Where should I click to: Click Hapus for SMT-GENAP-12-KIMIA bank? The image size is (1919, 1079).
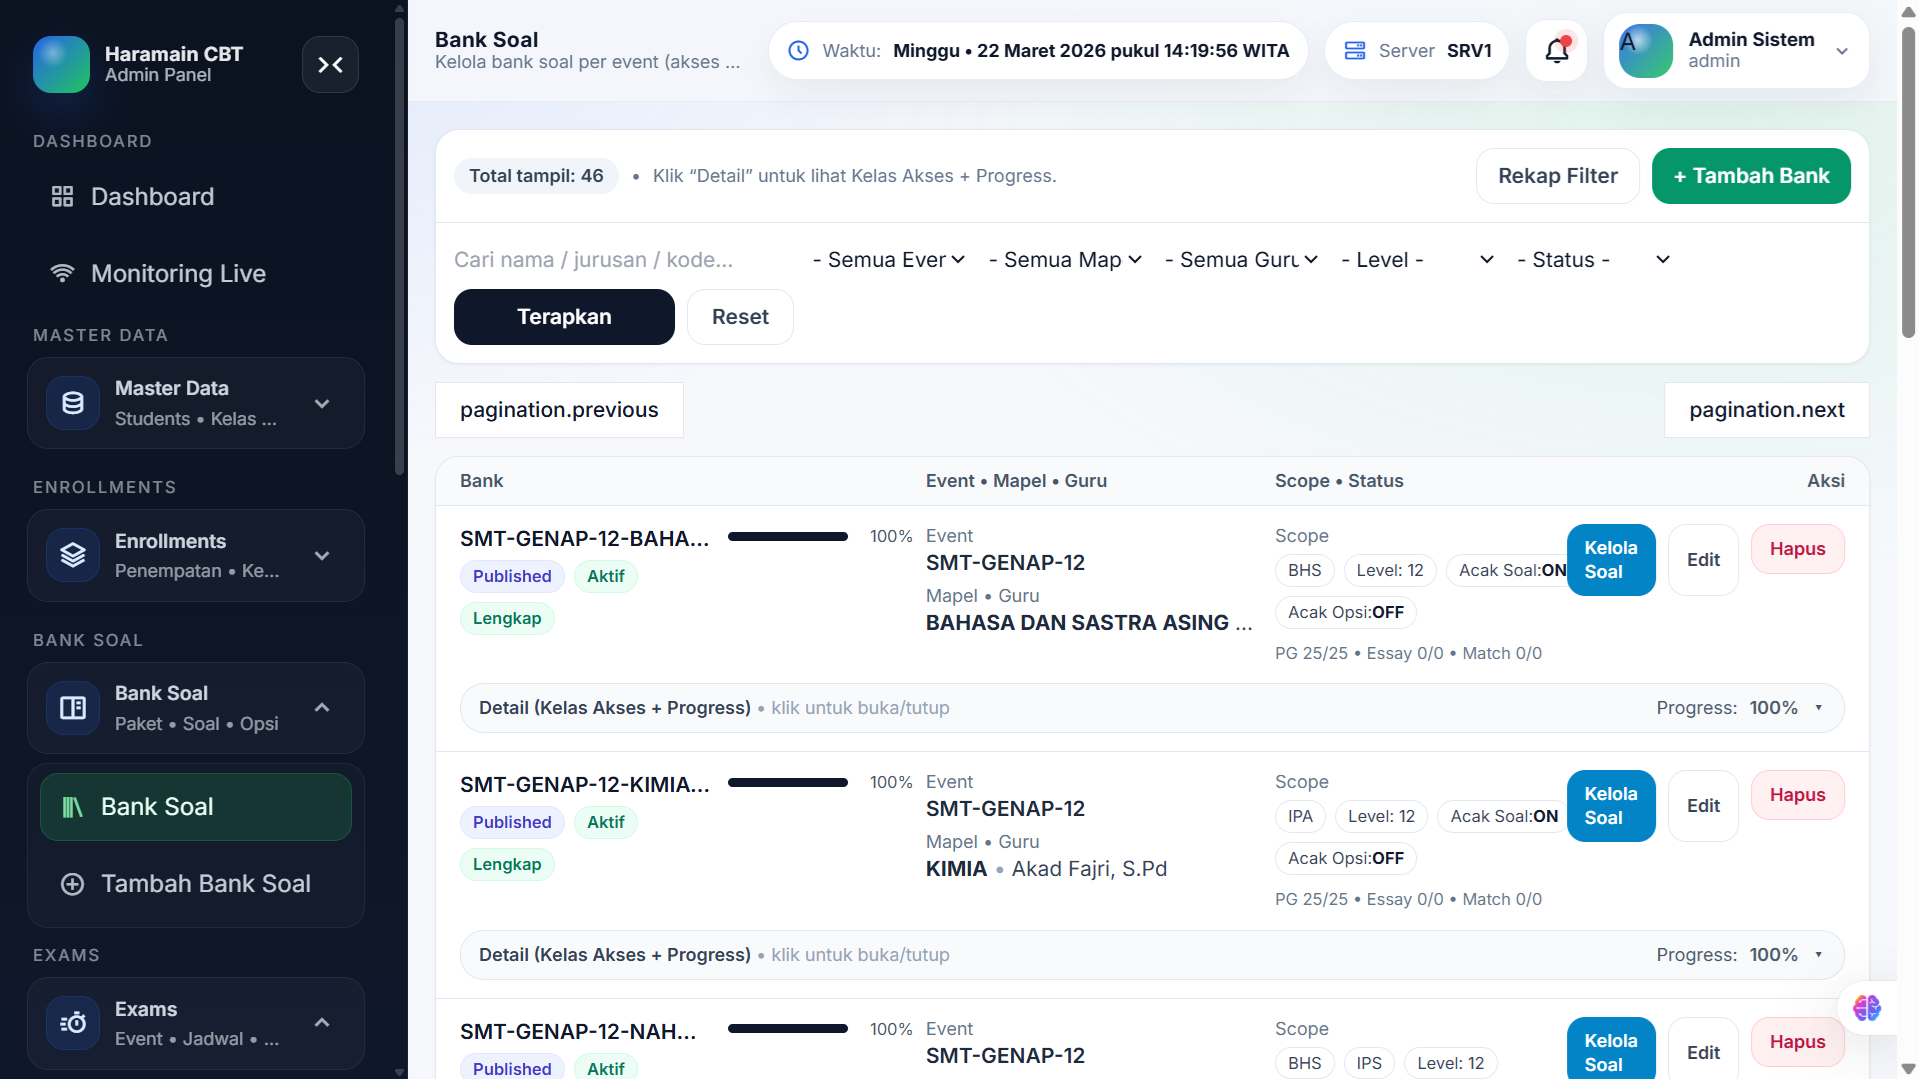(1797, 795)
